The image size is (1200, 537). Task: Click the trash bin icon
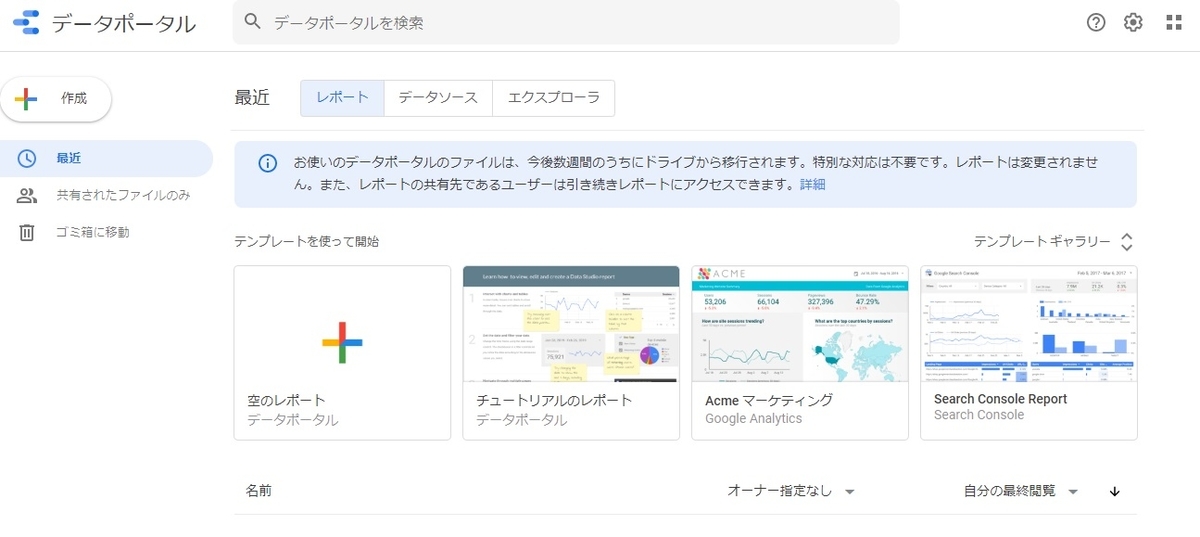coord(27,232)
